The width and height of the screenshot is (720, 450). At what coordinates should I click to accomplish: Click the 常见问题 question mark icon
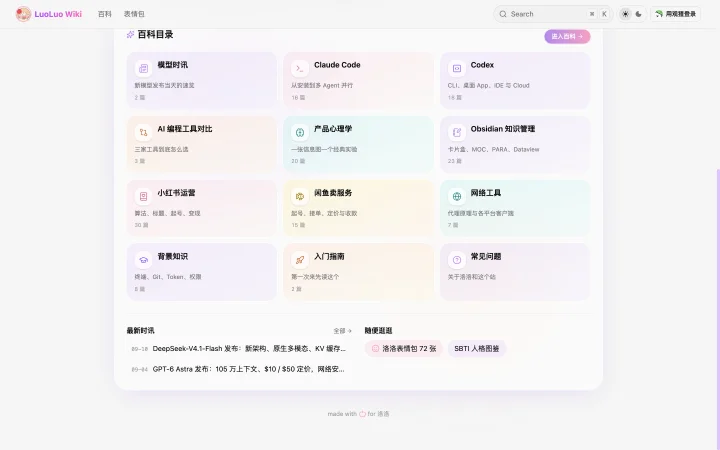coord(456,260)
